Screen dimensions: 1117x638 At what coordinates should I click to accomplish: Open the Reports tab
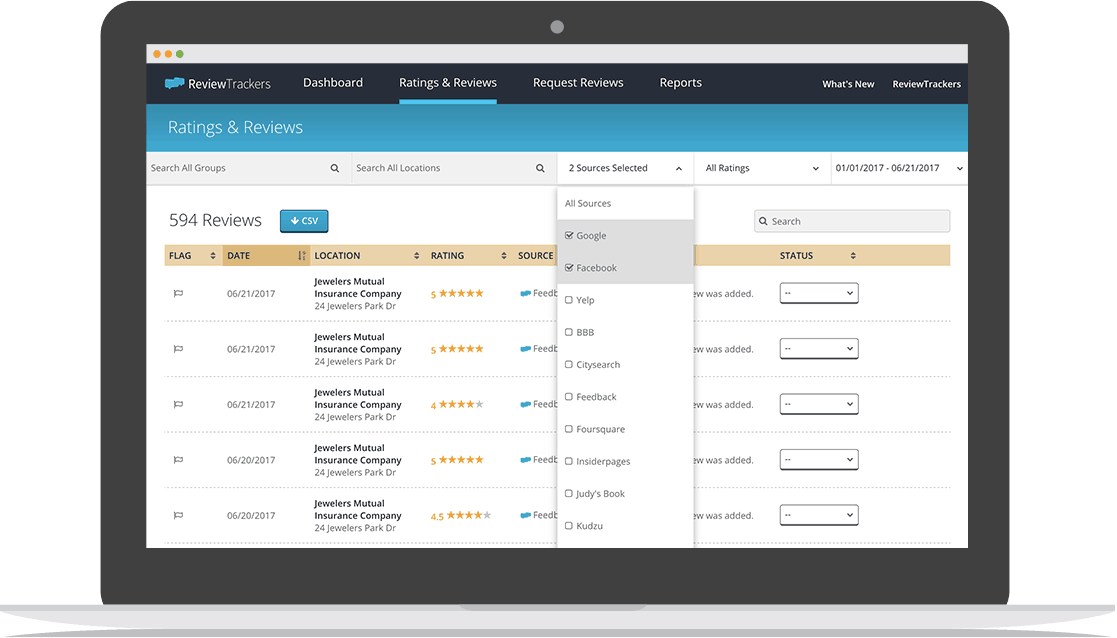click(x=681, y=83)
